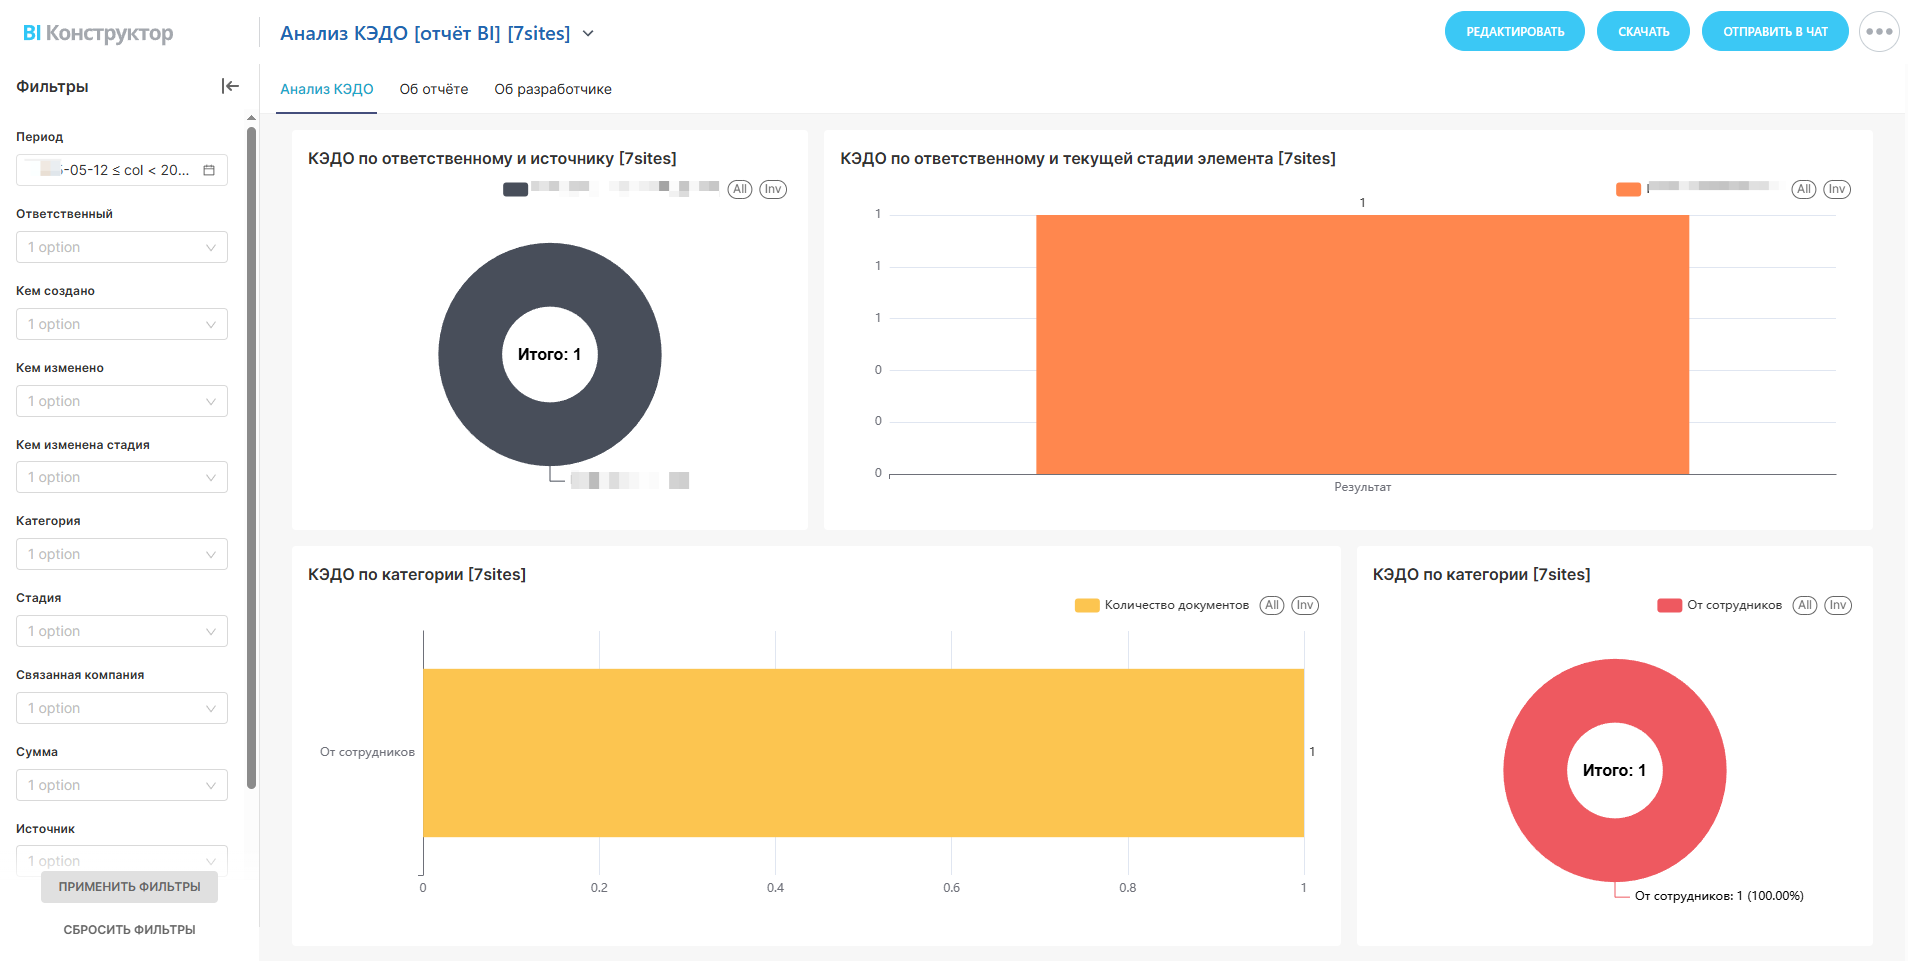Click the dark swatch in source chart legend
Viewport: 1908px width, 962px height.
[x=515, y=189]
